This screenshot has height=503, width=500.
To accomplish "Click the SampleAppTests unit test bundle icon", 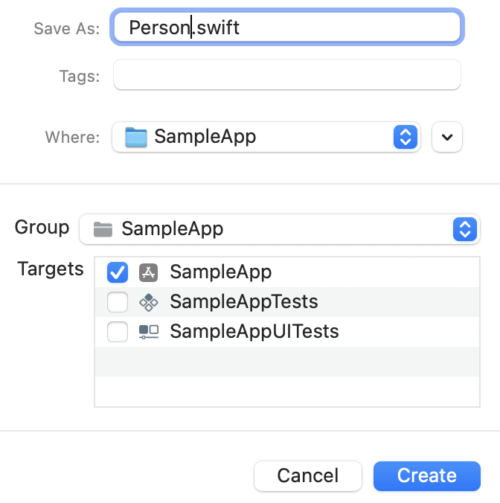I will tap(148, 302).
